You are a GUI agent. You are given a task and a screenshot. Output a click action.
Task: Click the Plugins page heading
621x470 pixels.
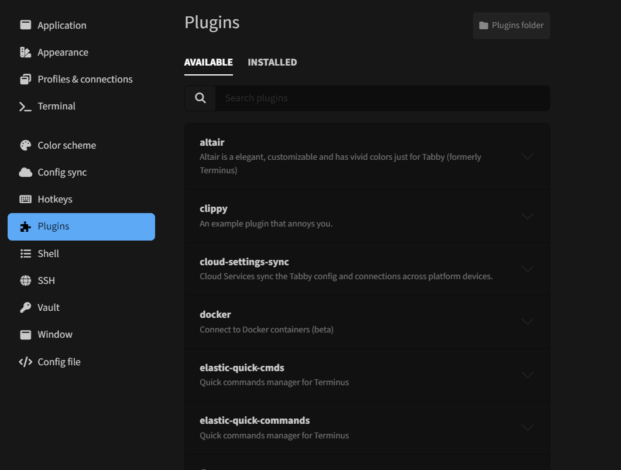212,23
